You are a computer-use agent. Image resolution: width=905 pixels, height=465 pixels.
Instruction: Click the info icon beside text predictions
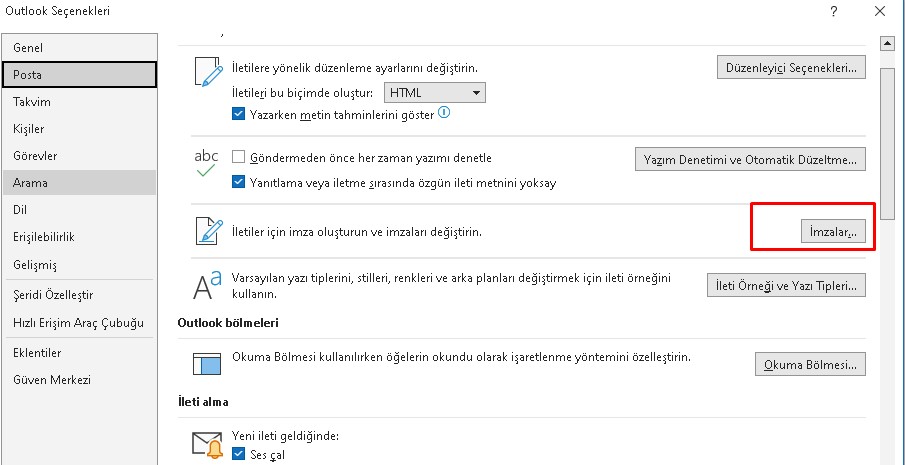(443, 112)
